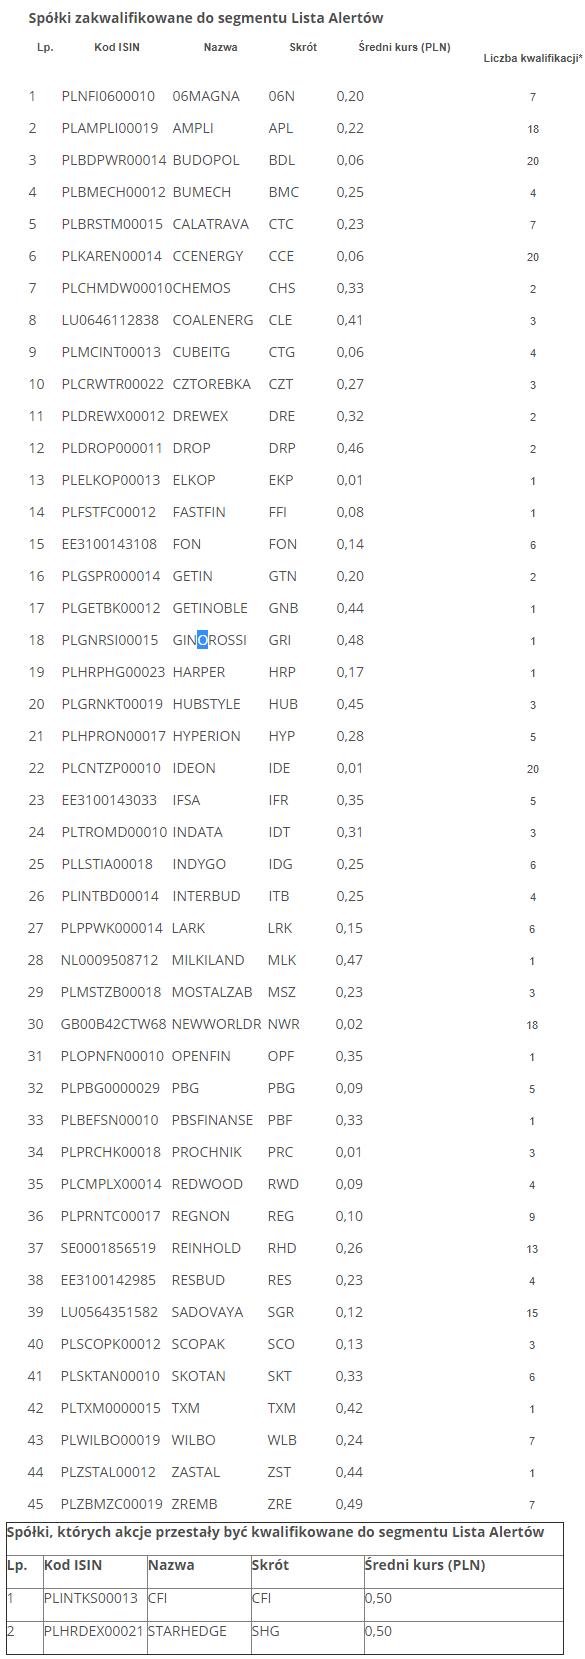Click the 06MAGNA company name
The width and height of the screenshot is (585, 1659).
click(206, 96)
